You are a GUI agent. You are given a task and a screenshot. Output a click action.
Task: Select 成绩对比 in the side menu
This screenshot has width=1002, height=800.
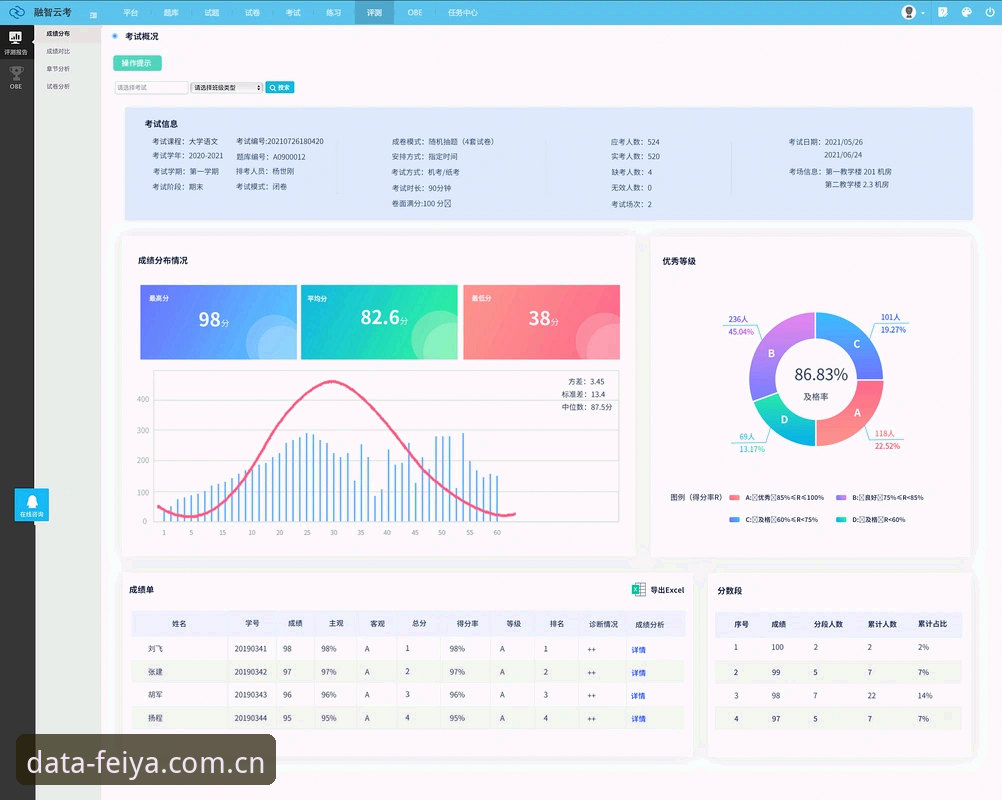click(58, 51)
